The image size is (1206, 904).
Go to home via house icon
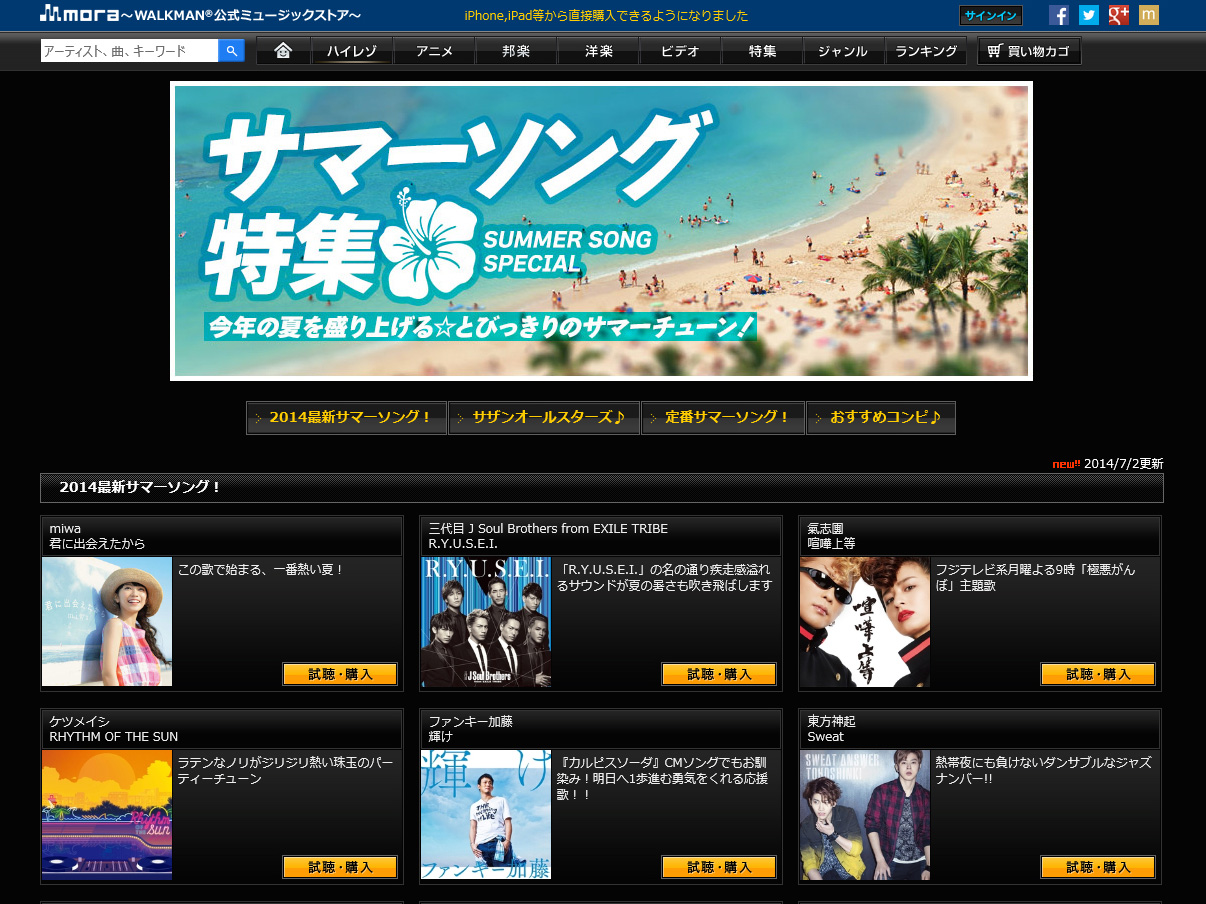pyautogui.click(x=283, y=51)
